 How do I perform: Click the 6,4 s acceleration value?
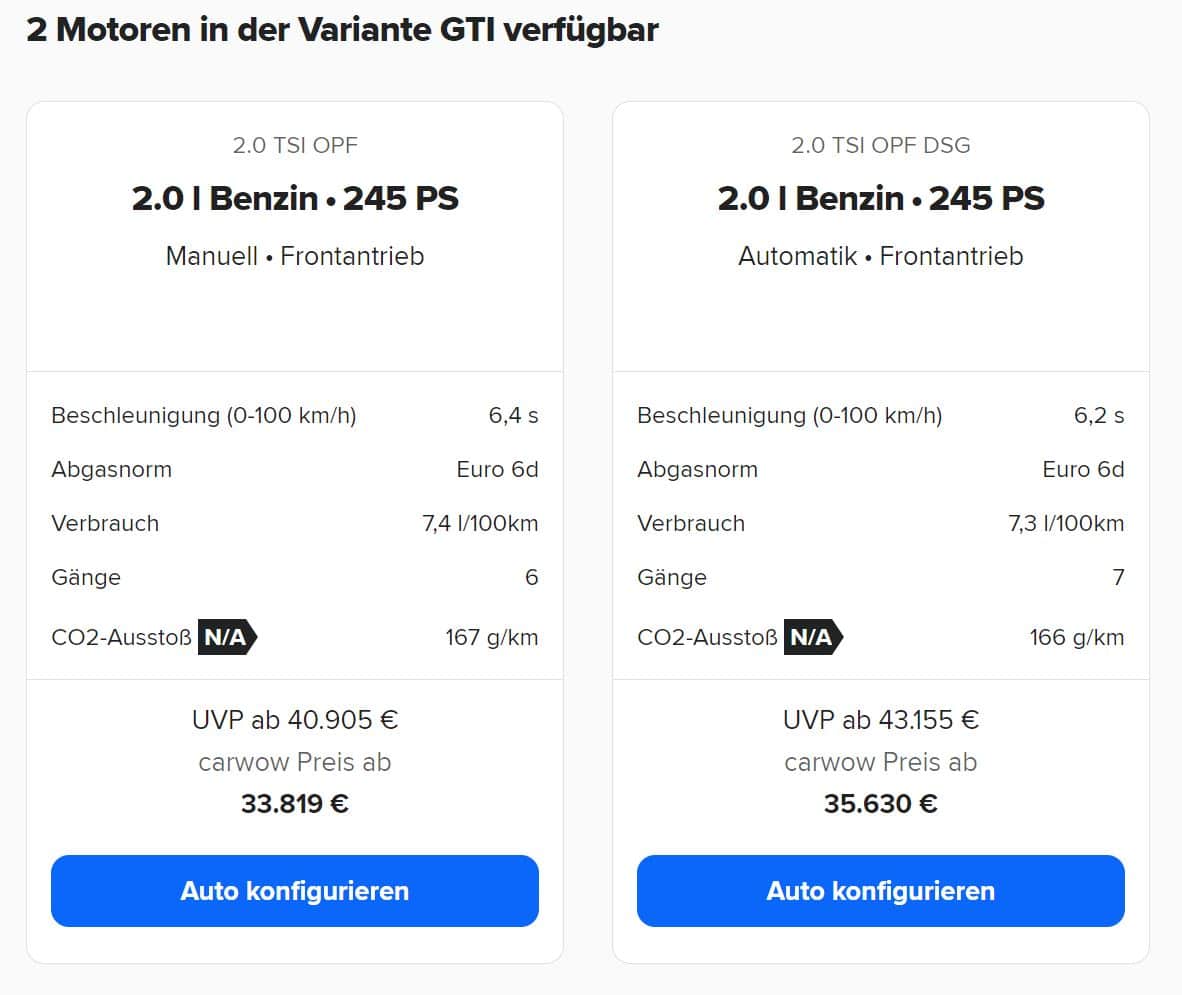click(x=513, y=415)
